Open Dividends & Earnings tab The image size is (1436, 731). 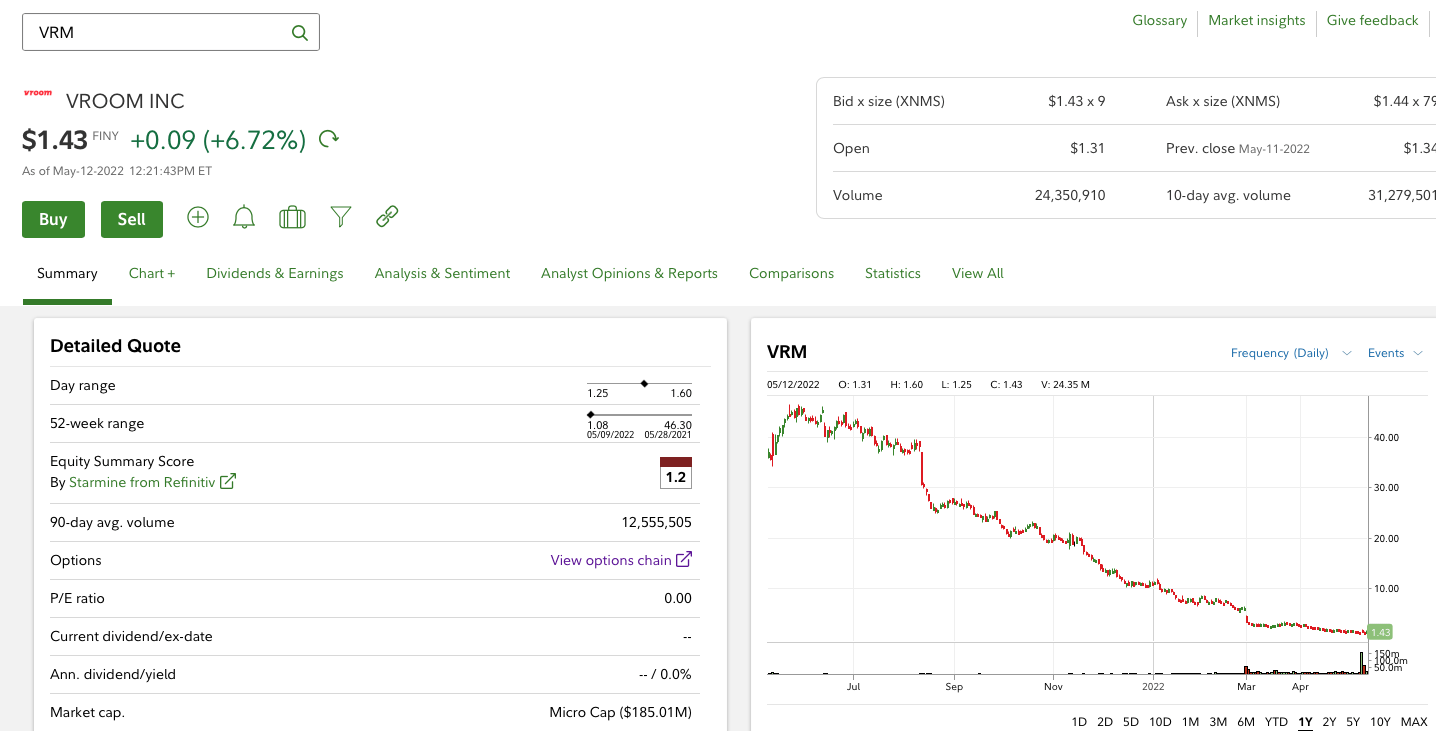275,273
